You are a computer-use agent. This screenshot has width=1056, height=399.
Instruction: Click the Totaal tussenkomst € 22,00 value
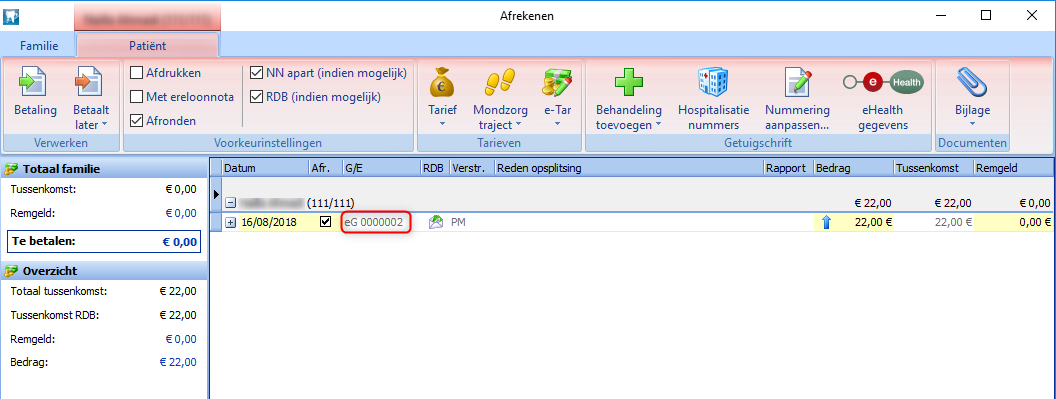[x=178, y=291]
